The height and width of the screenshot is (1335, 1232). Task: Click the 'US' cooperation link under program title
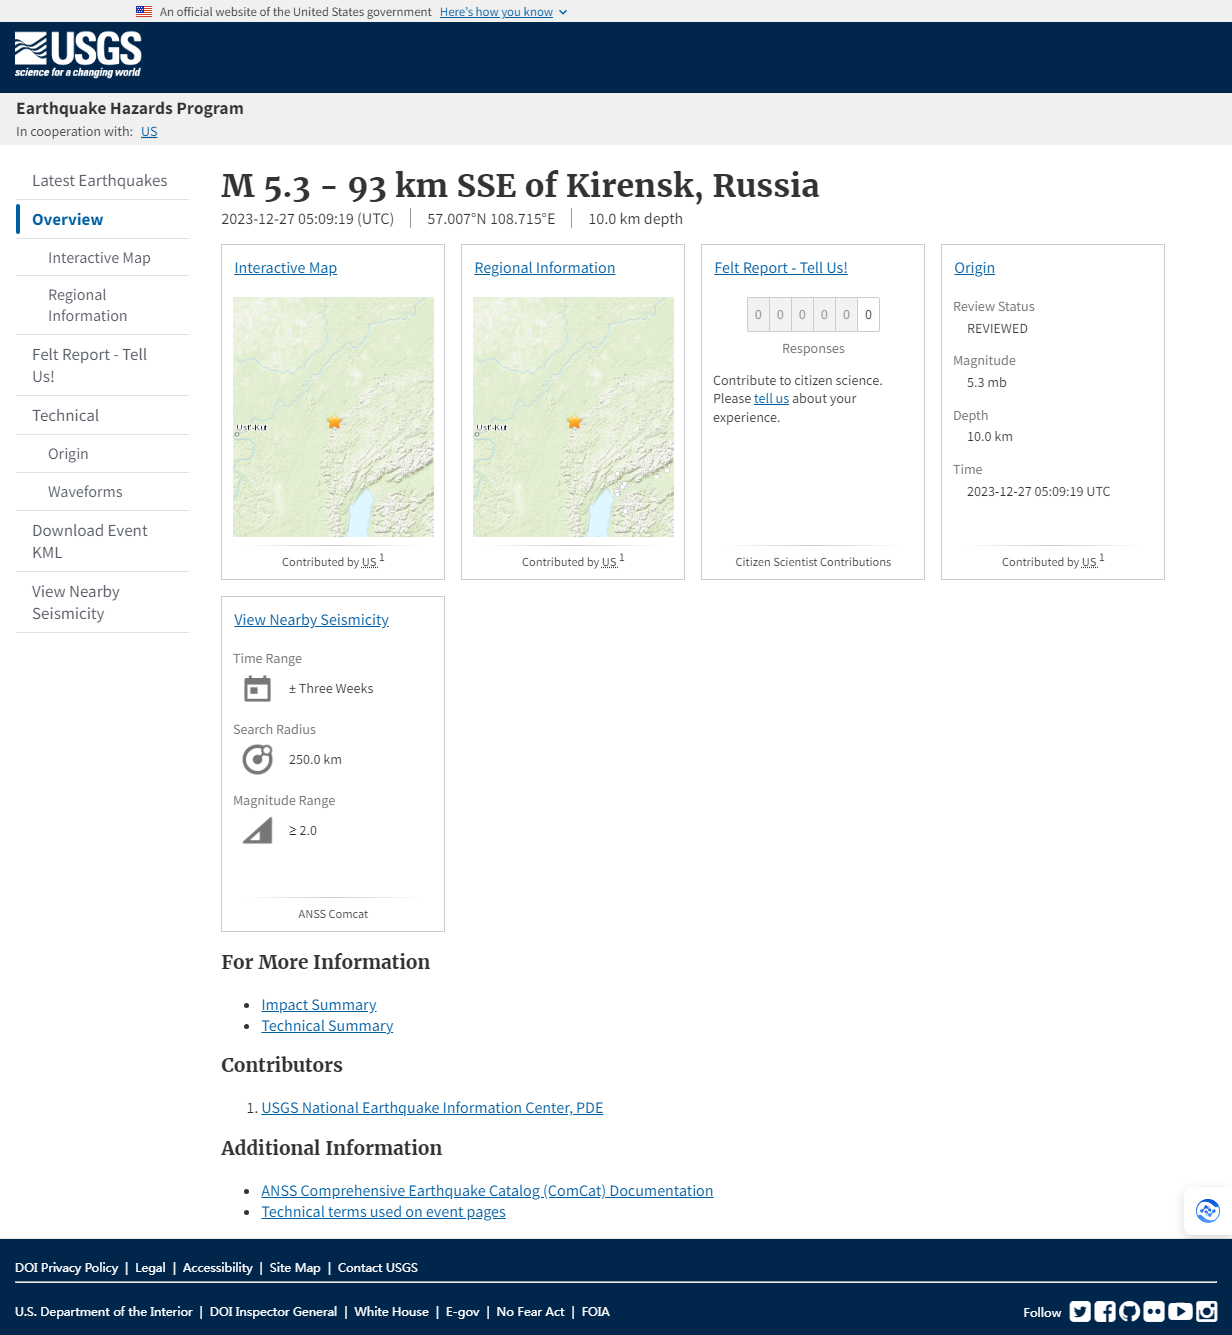[x=149, y=132]
